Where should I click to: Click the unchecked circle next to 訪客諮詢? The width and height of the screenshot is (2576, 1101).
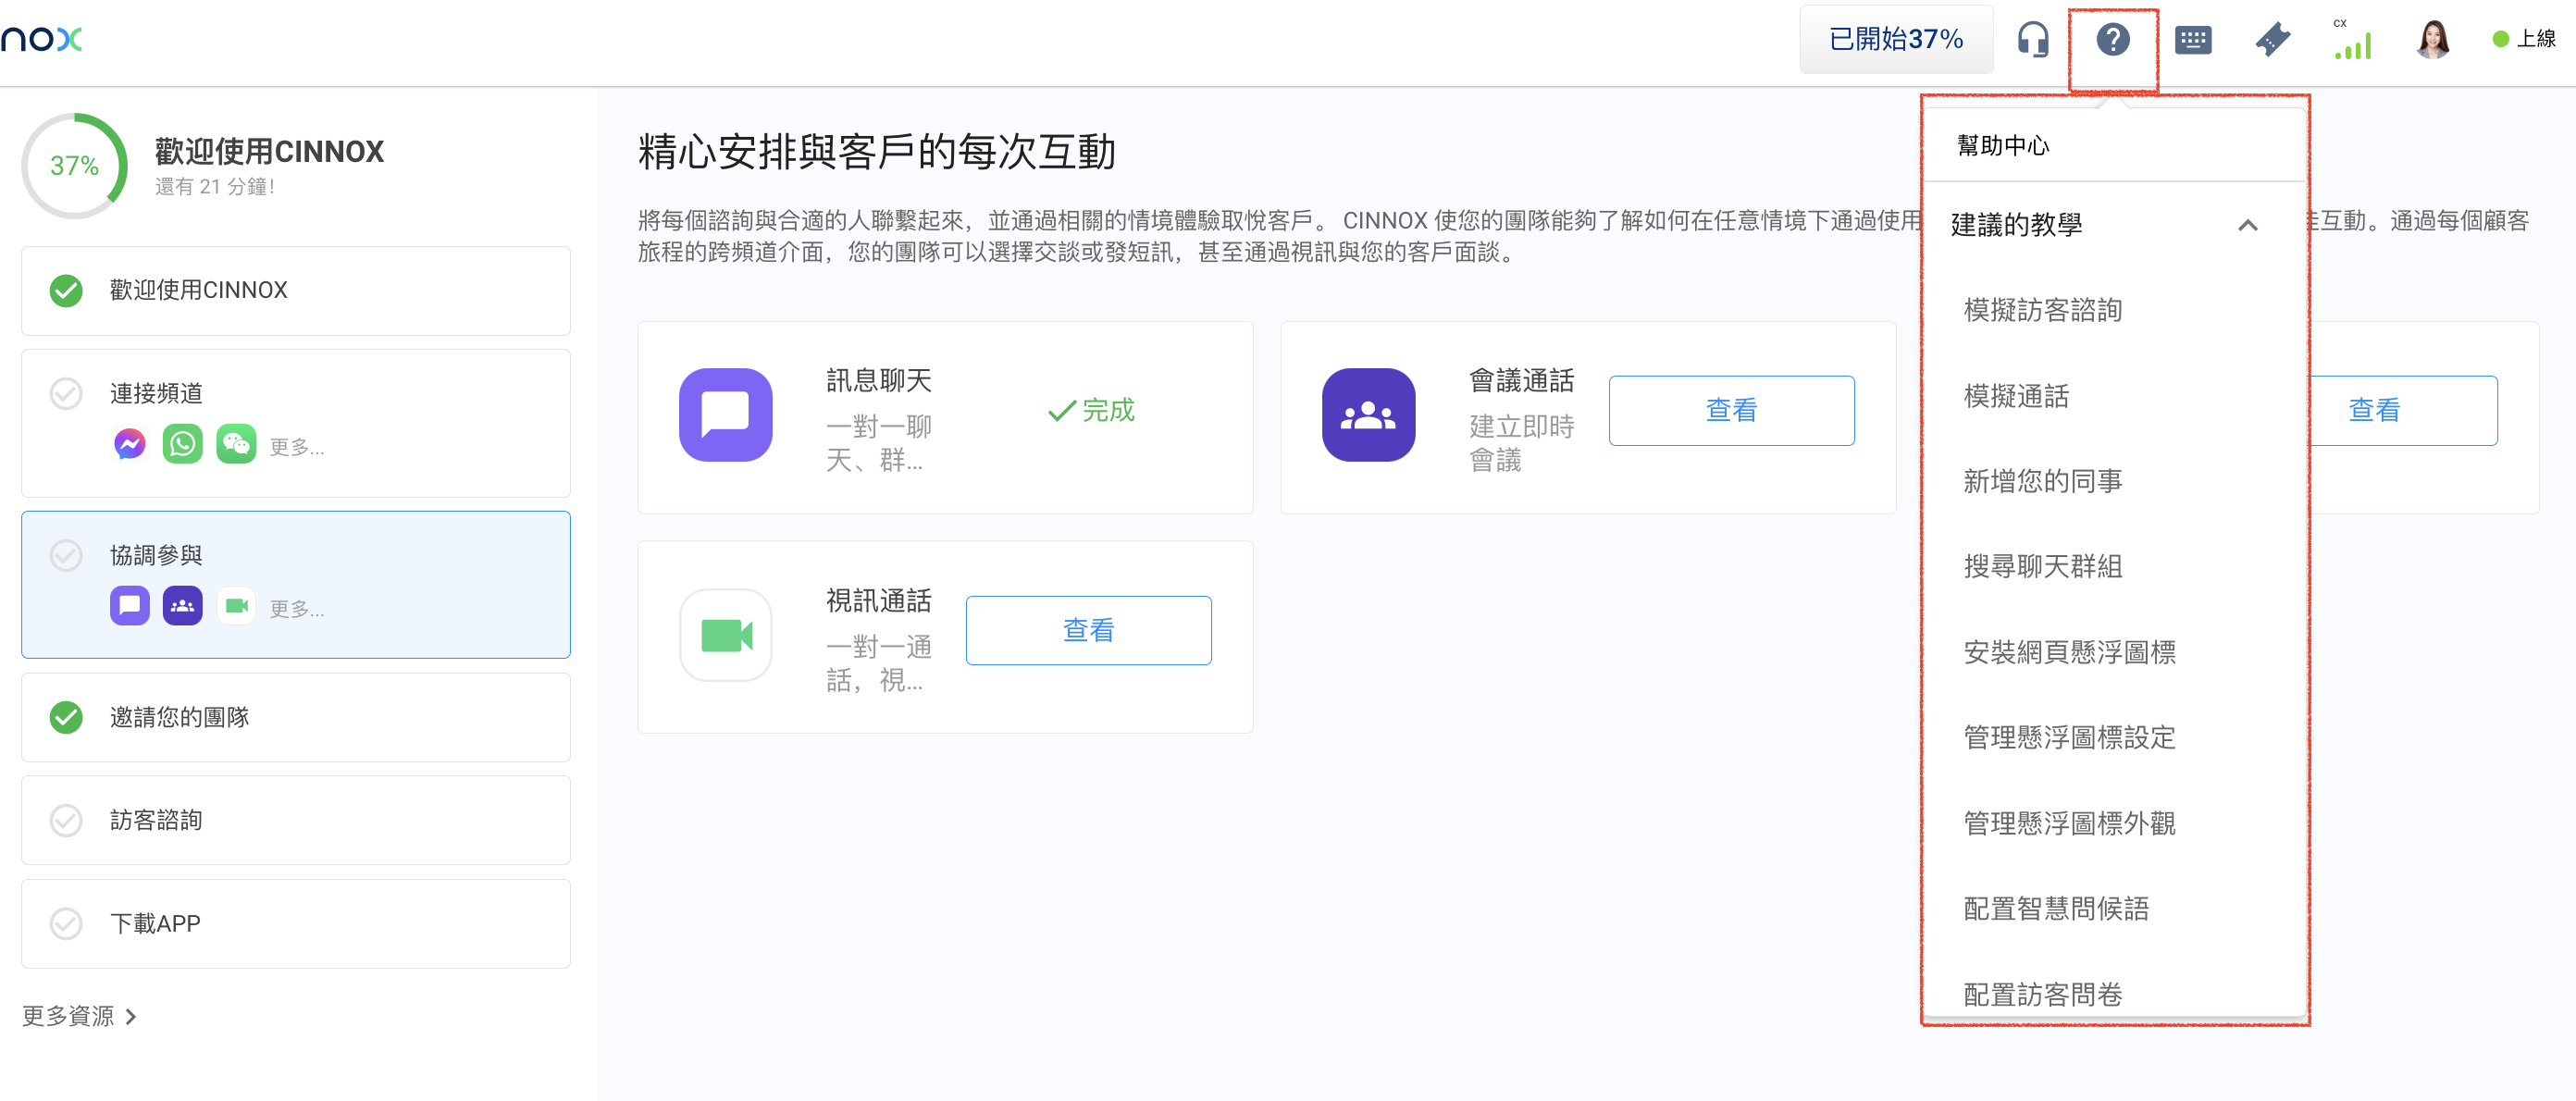66,820
